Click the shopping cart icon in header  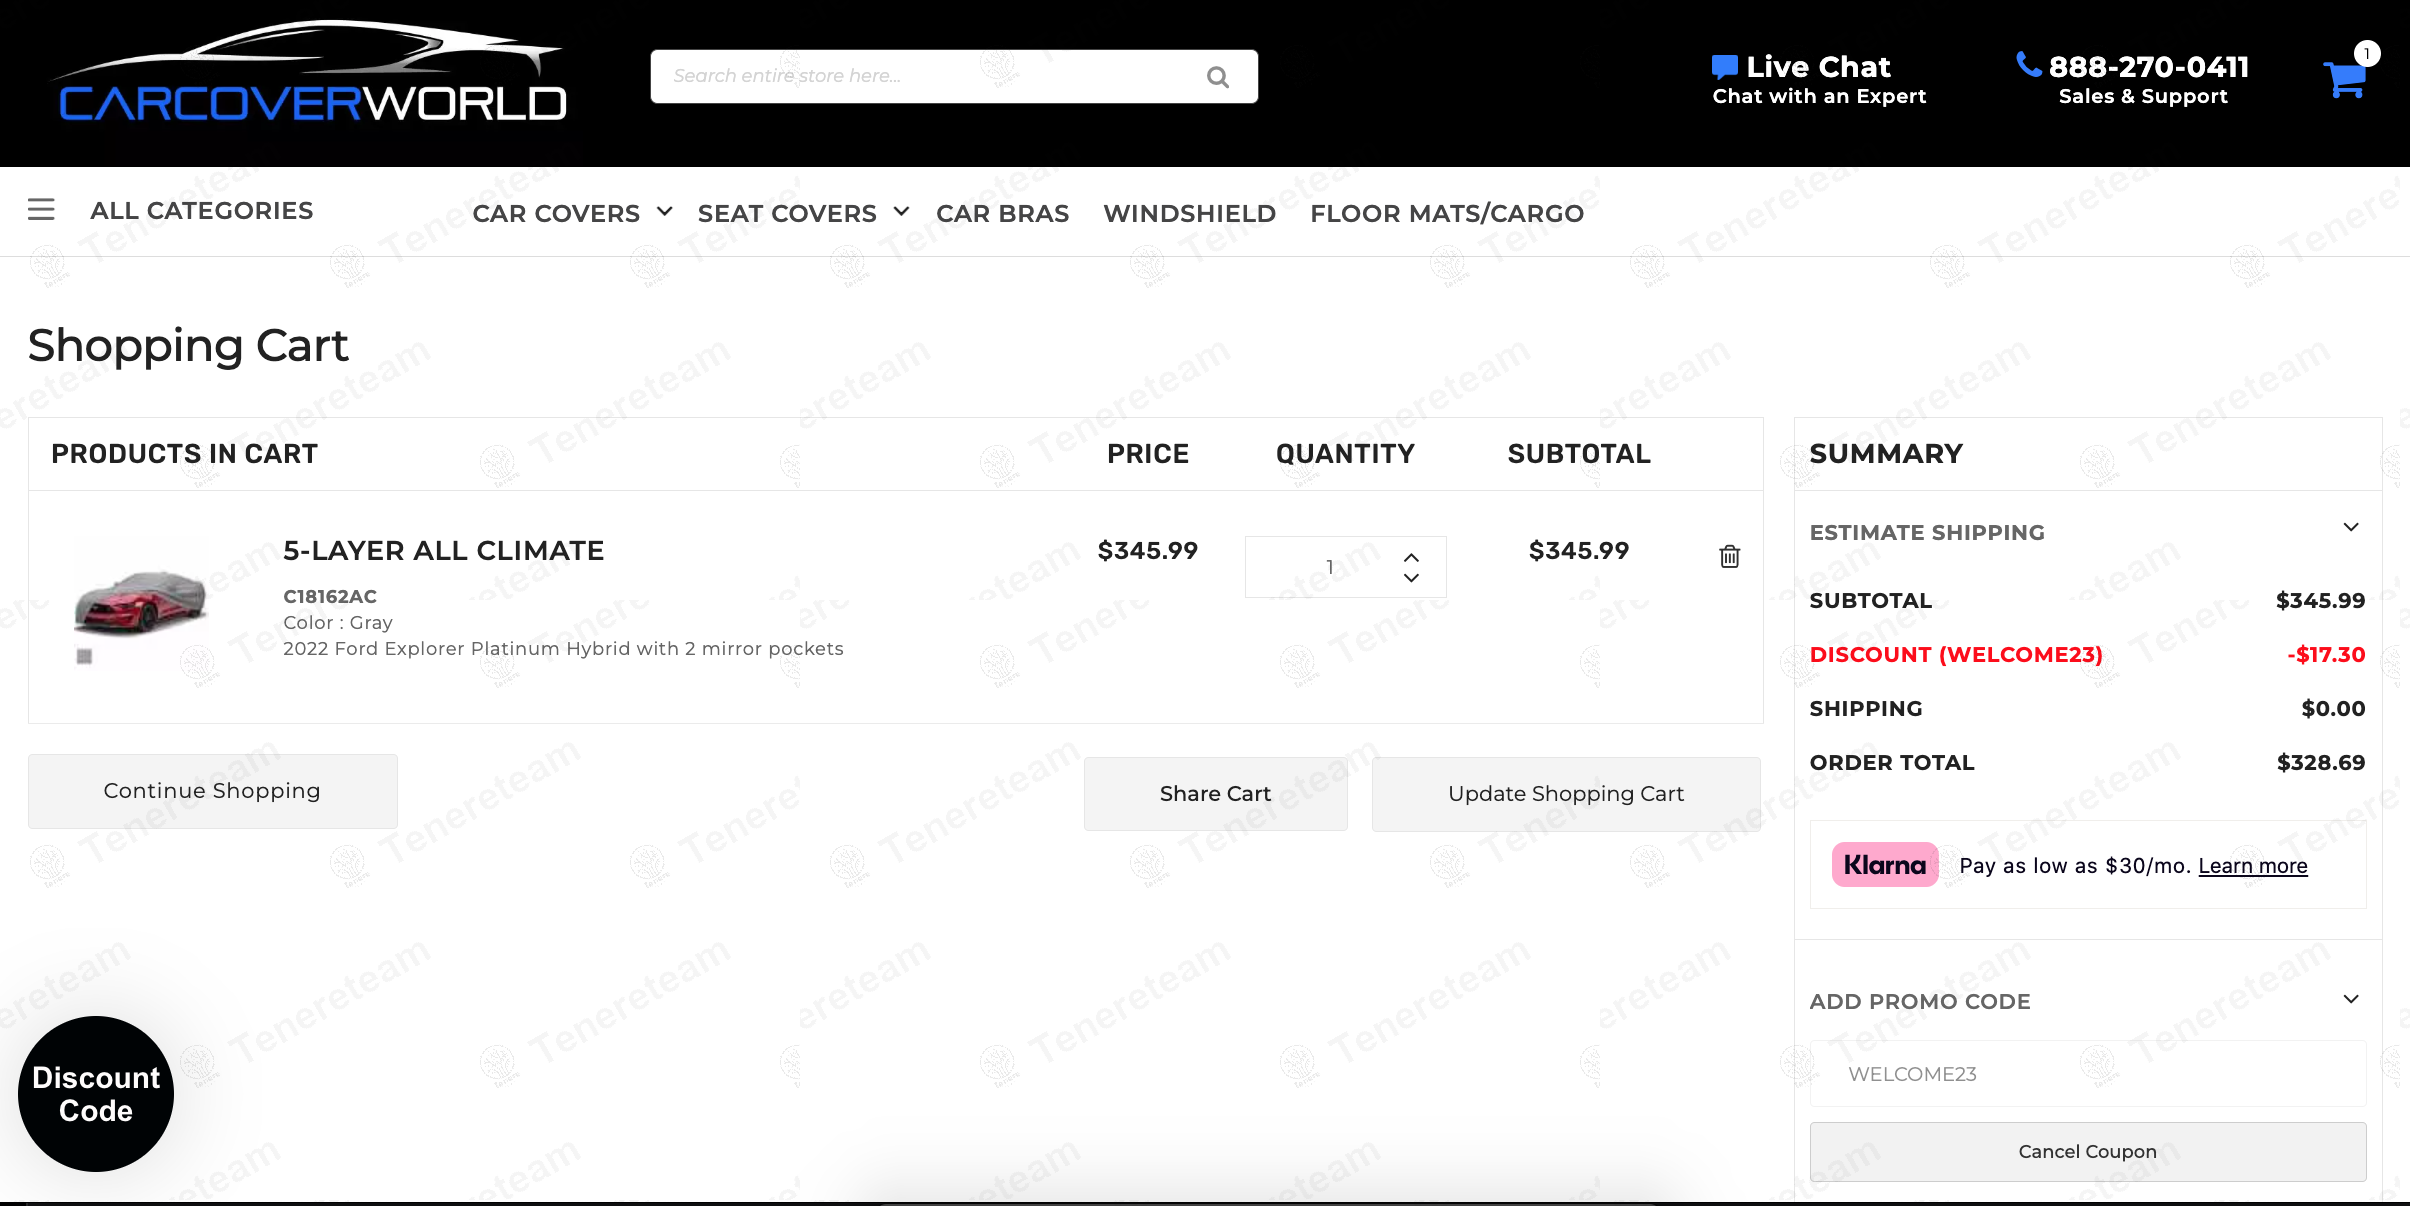(2344, 79)
